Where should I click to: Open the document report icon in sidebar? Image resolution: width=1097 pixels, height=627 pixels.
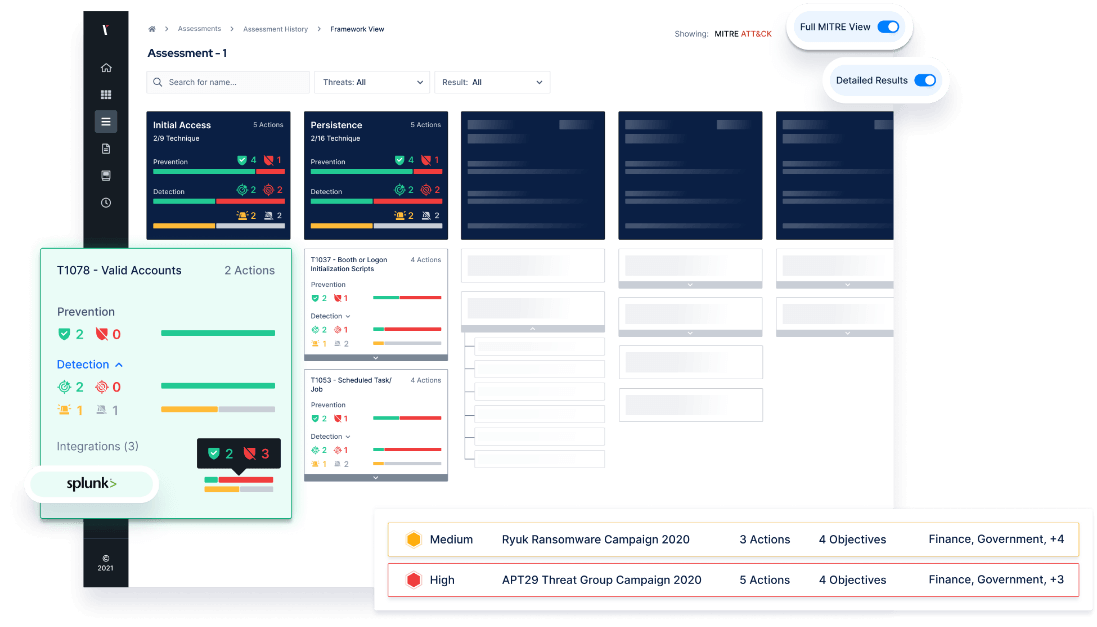pyautogui.click(x=106, y=148)
